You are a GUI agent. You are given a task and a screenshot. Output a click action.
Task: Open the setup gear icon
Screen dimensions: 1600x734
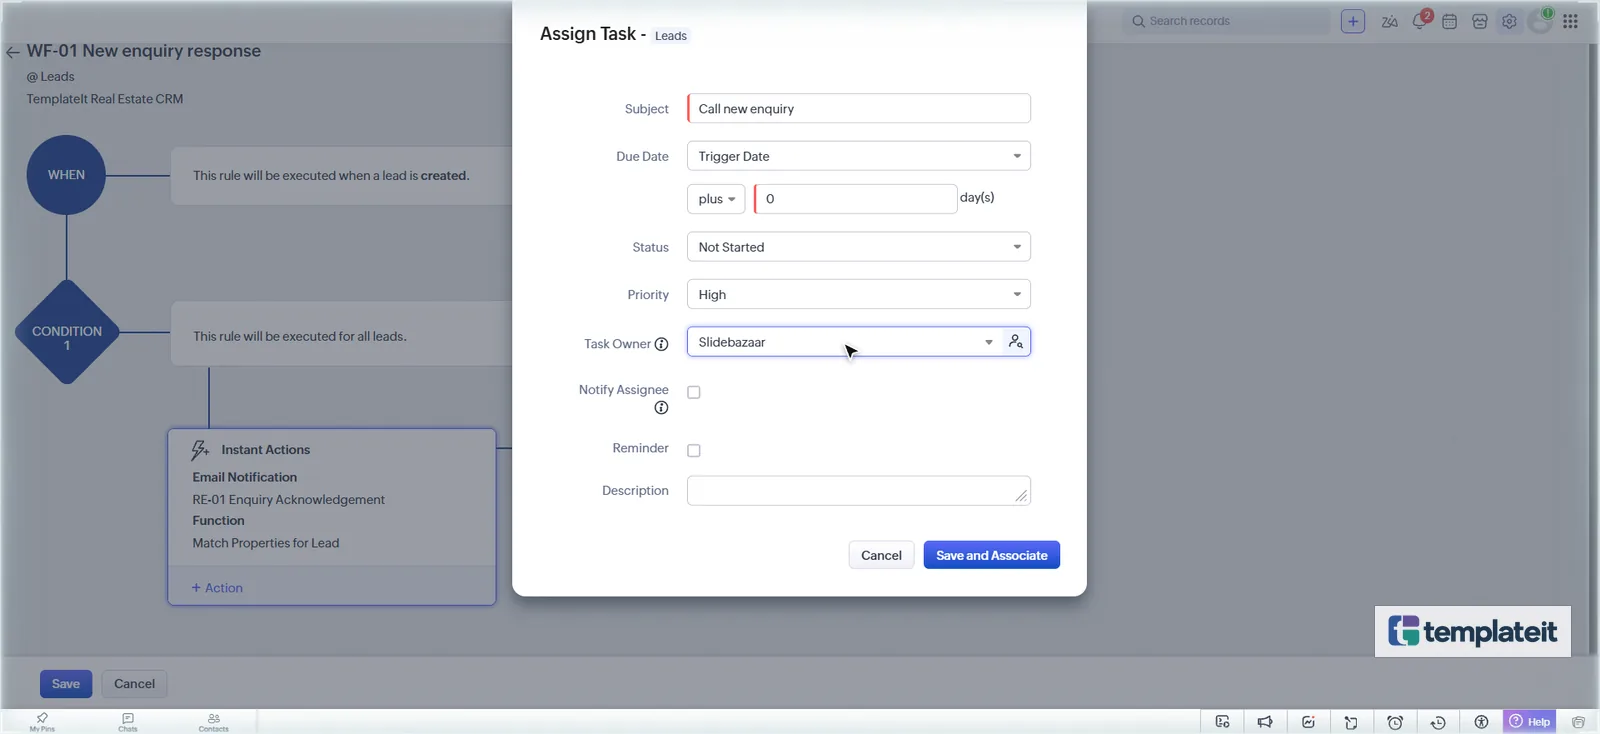tap(1509, 21)
